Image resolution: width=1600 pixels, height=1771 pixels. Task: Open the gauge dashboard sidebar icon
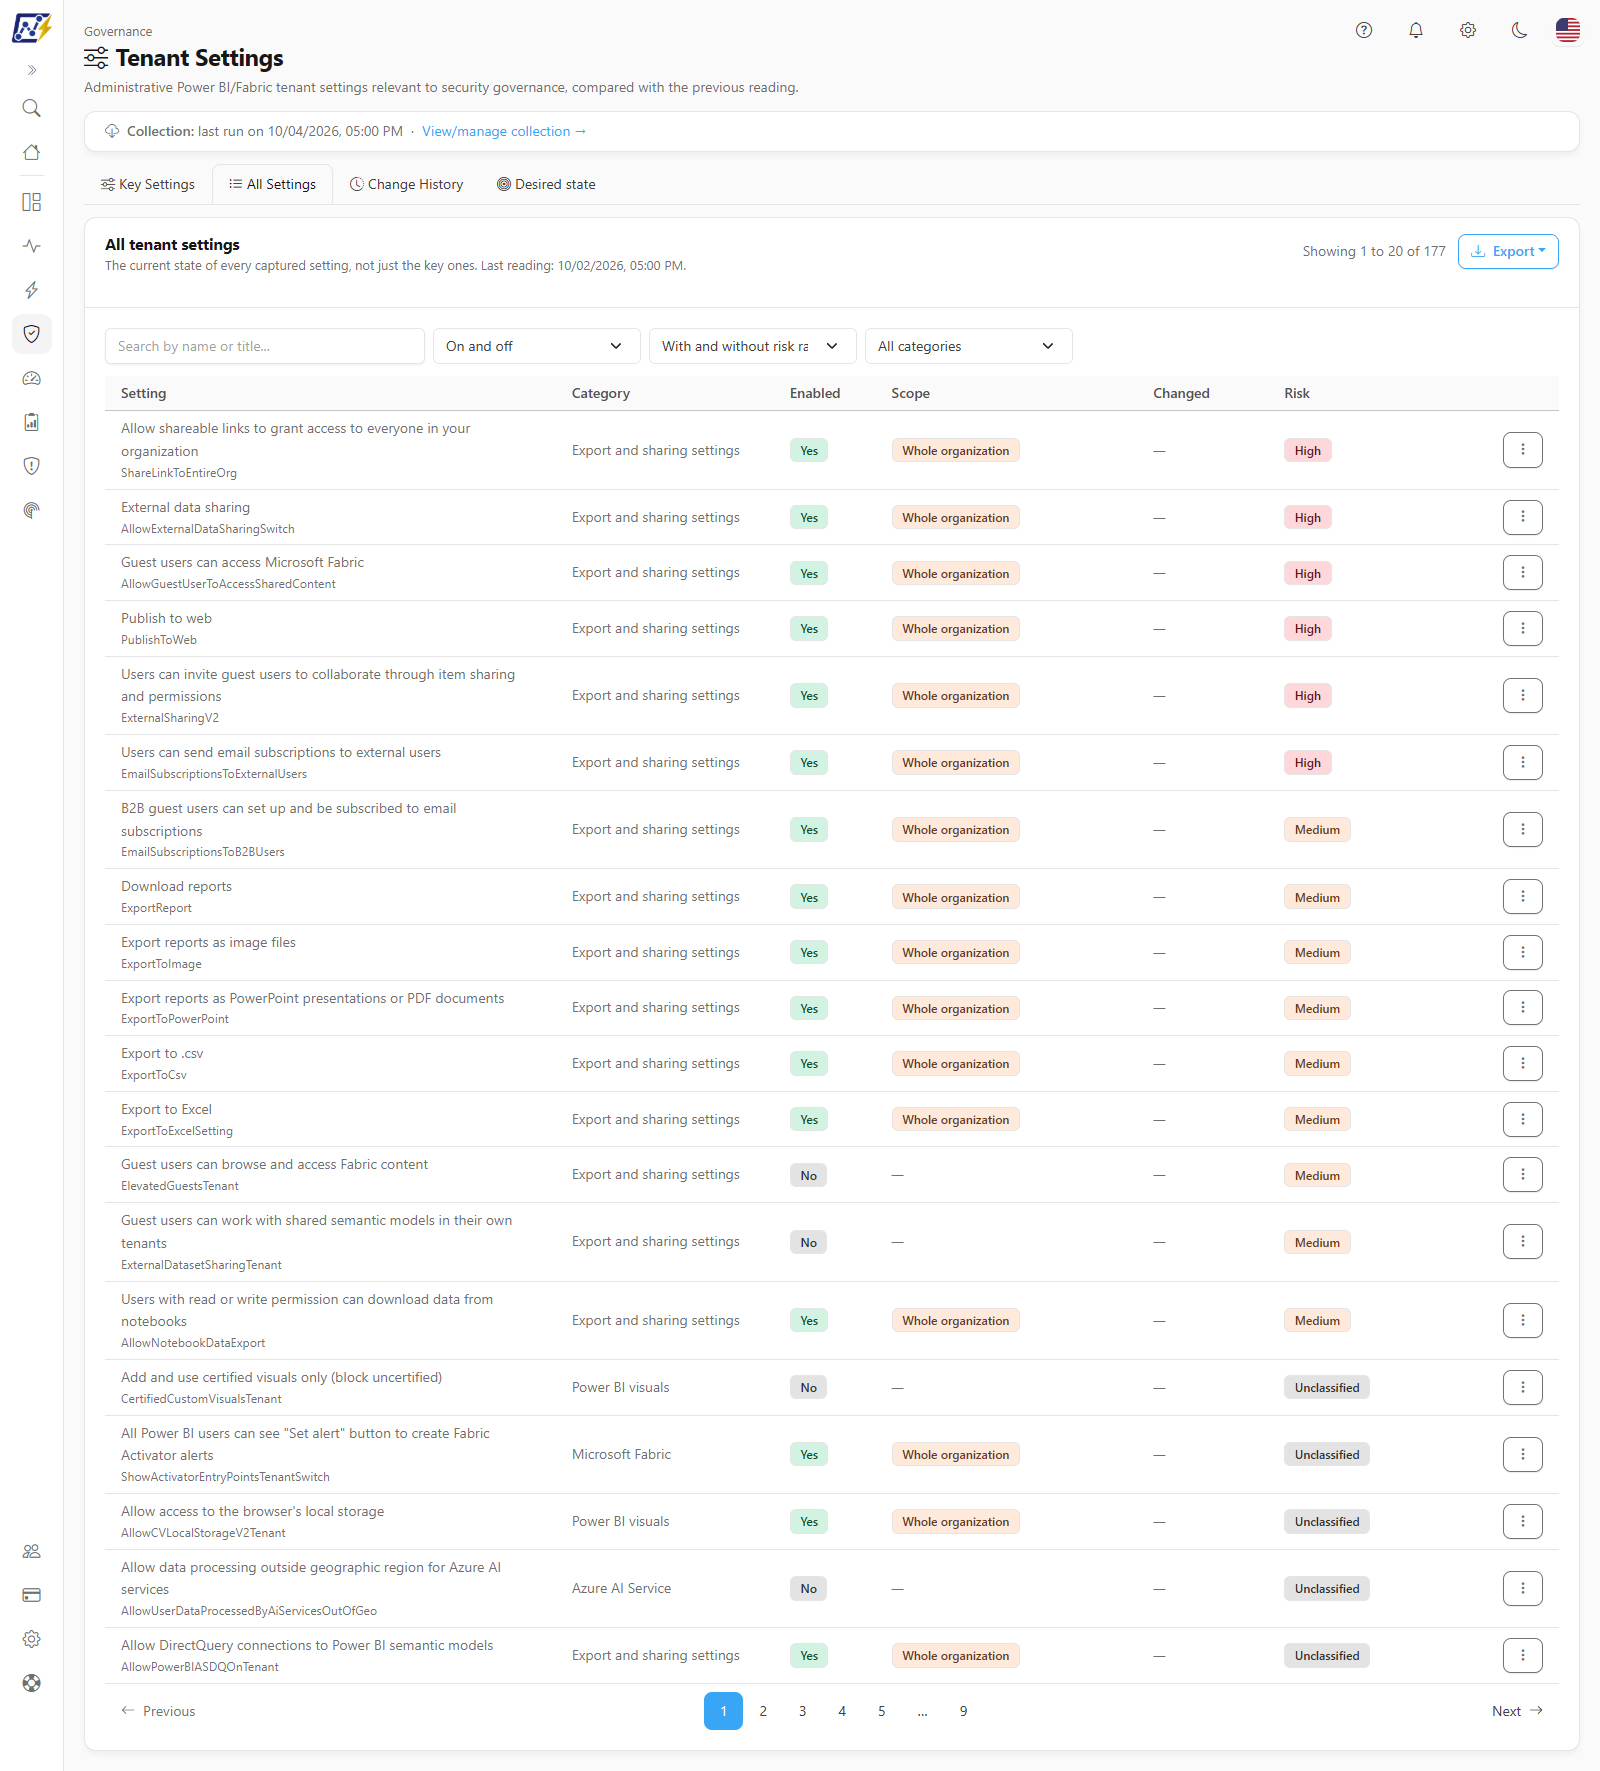click(x=32, y=378)
